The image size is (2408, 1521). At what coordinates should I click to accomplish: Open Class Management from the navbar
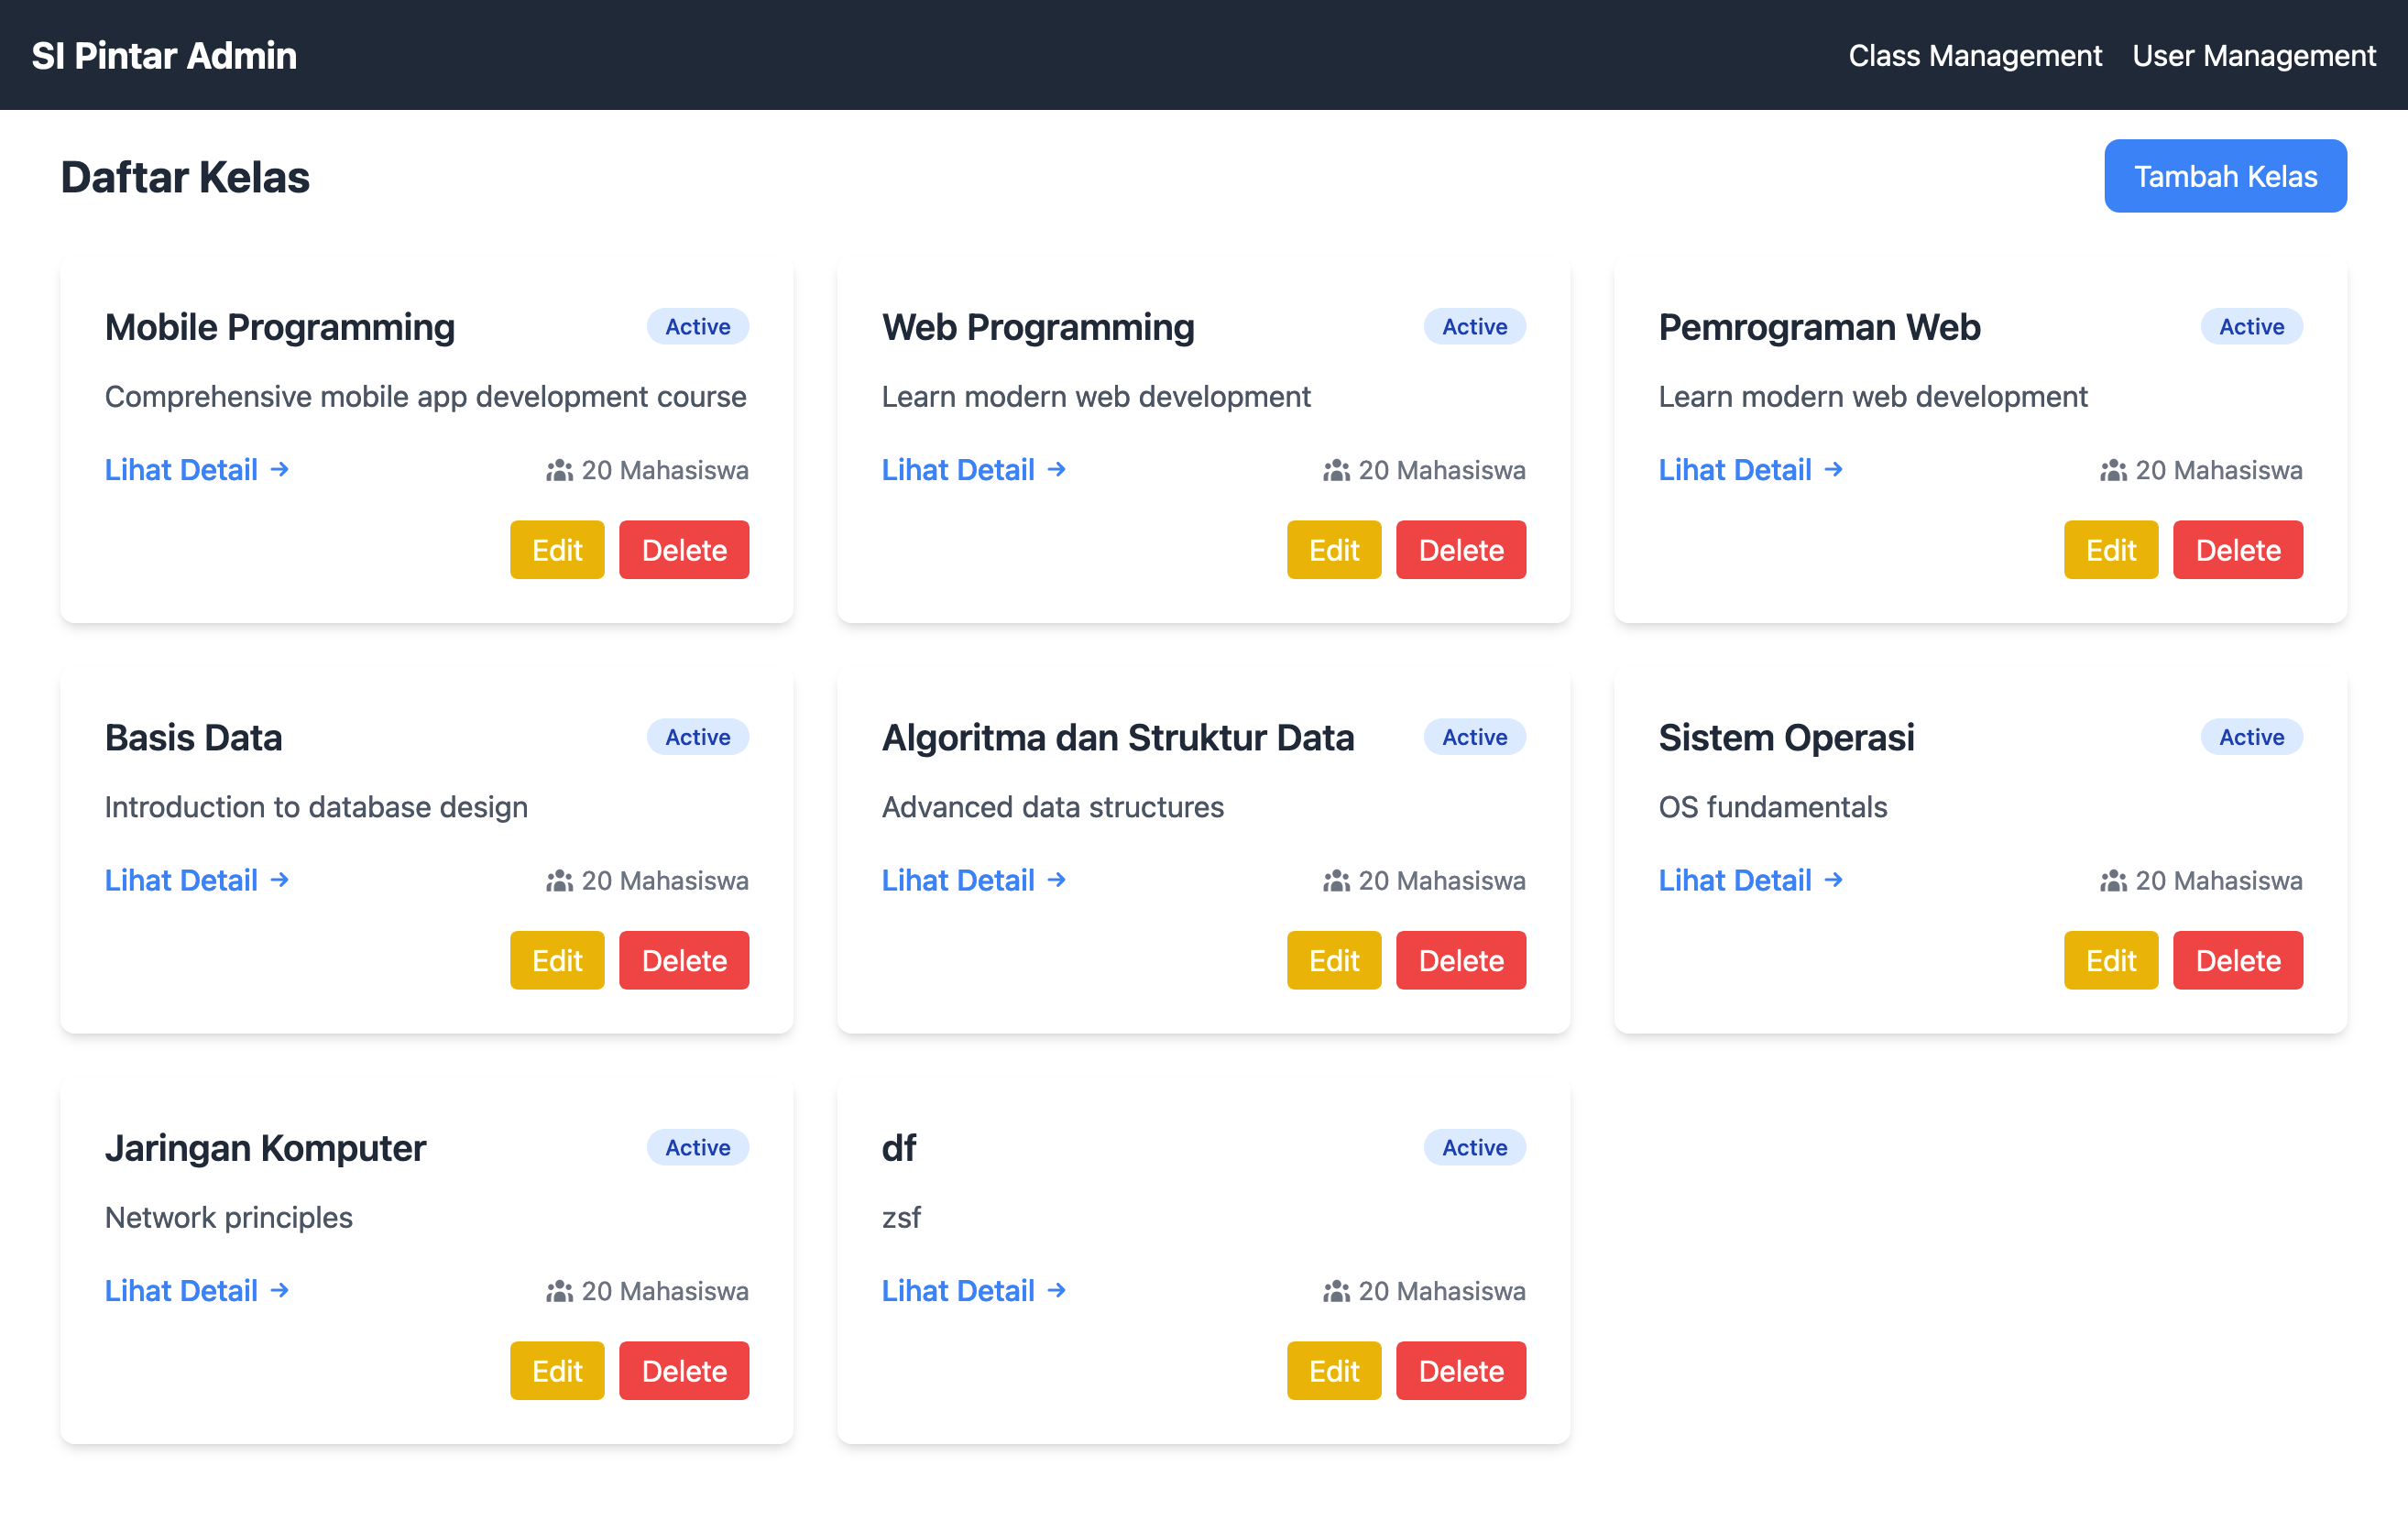[1976, 55]
